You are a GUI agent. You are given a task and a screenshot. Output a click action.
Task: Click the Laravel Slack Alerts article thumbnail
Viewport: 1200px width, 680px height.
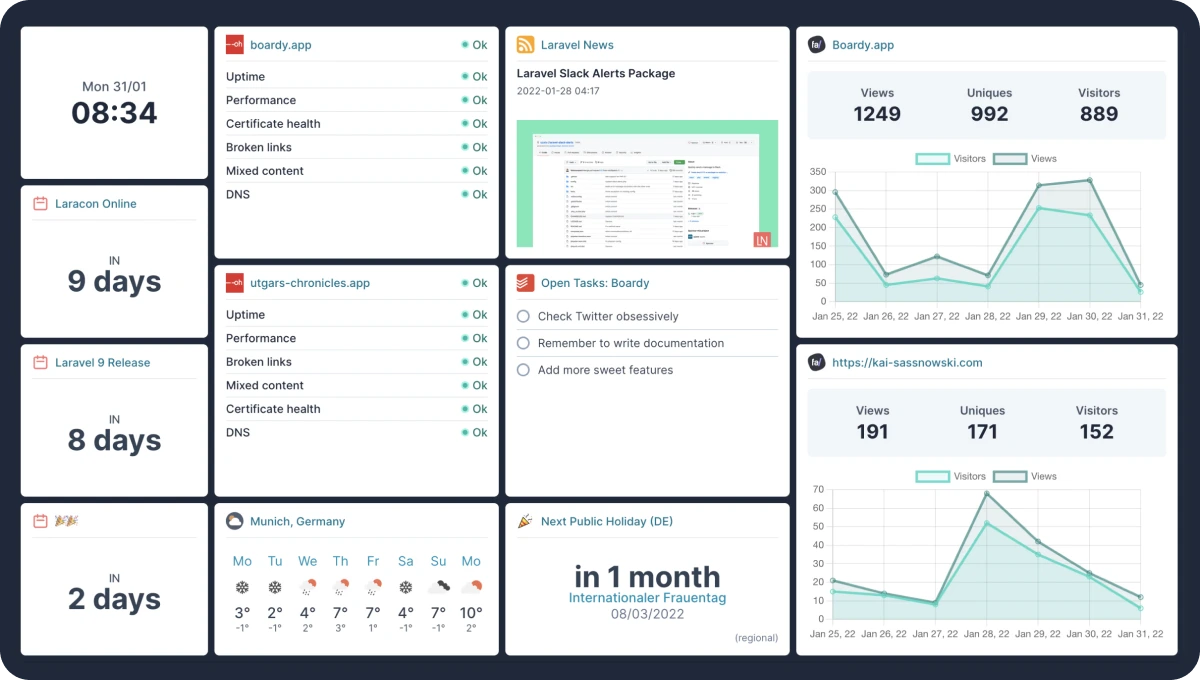pyautogui.click(x=647, y=183)
